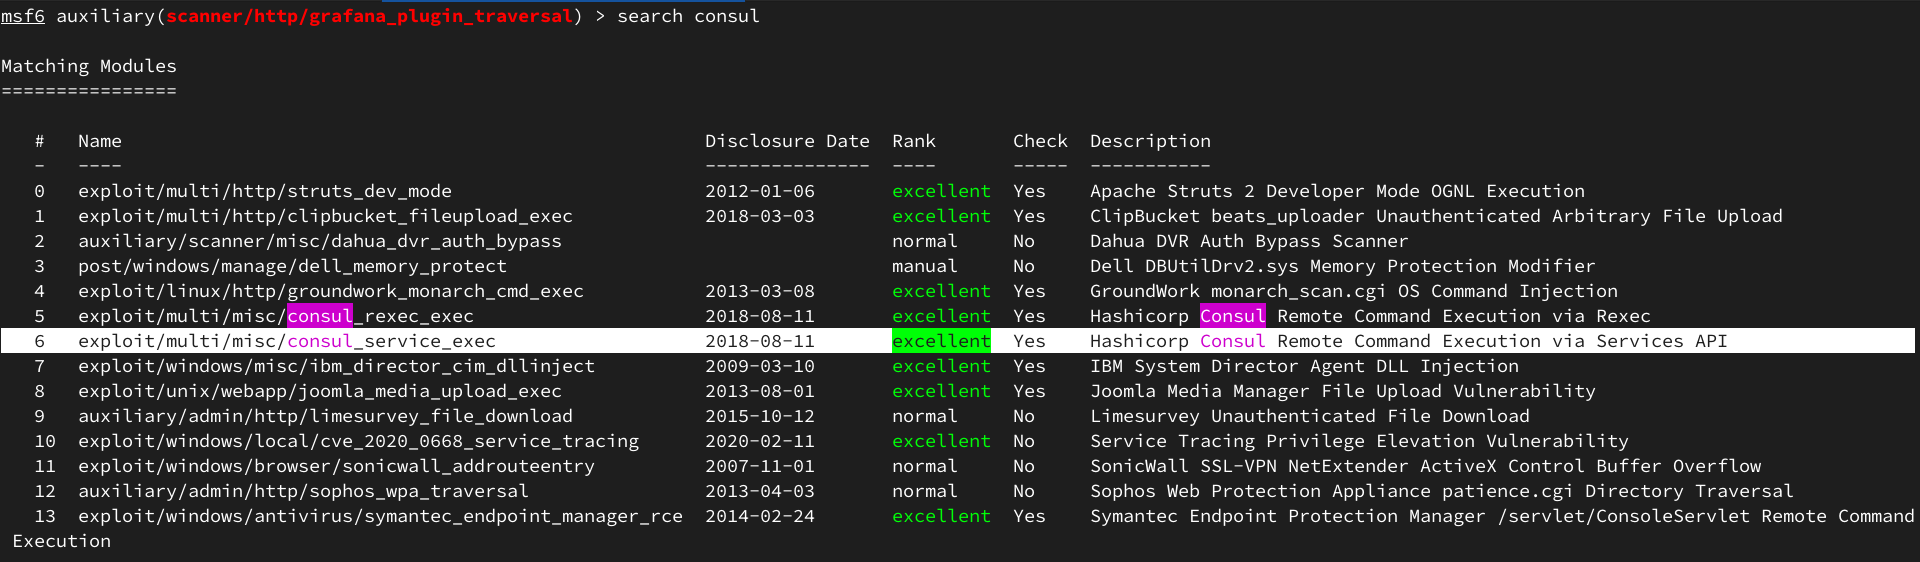Select the consul_service_exec module name
1920x562 pixels.
coord(287,341)
